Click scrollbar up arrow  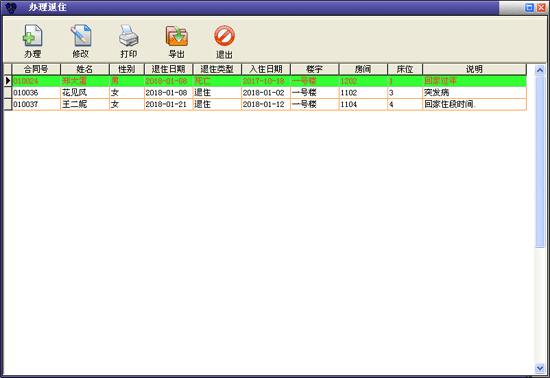[x=540, y=70]
